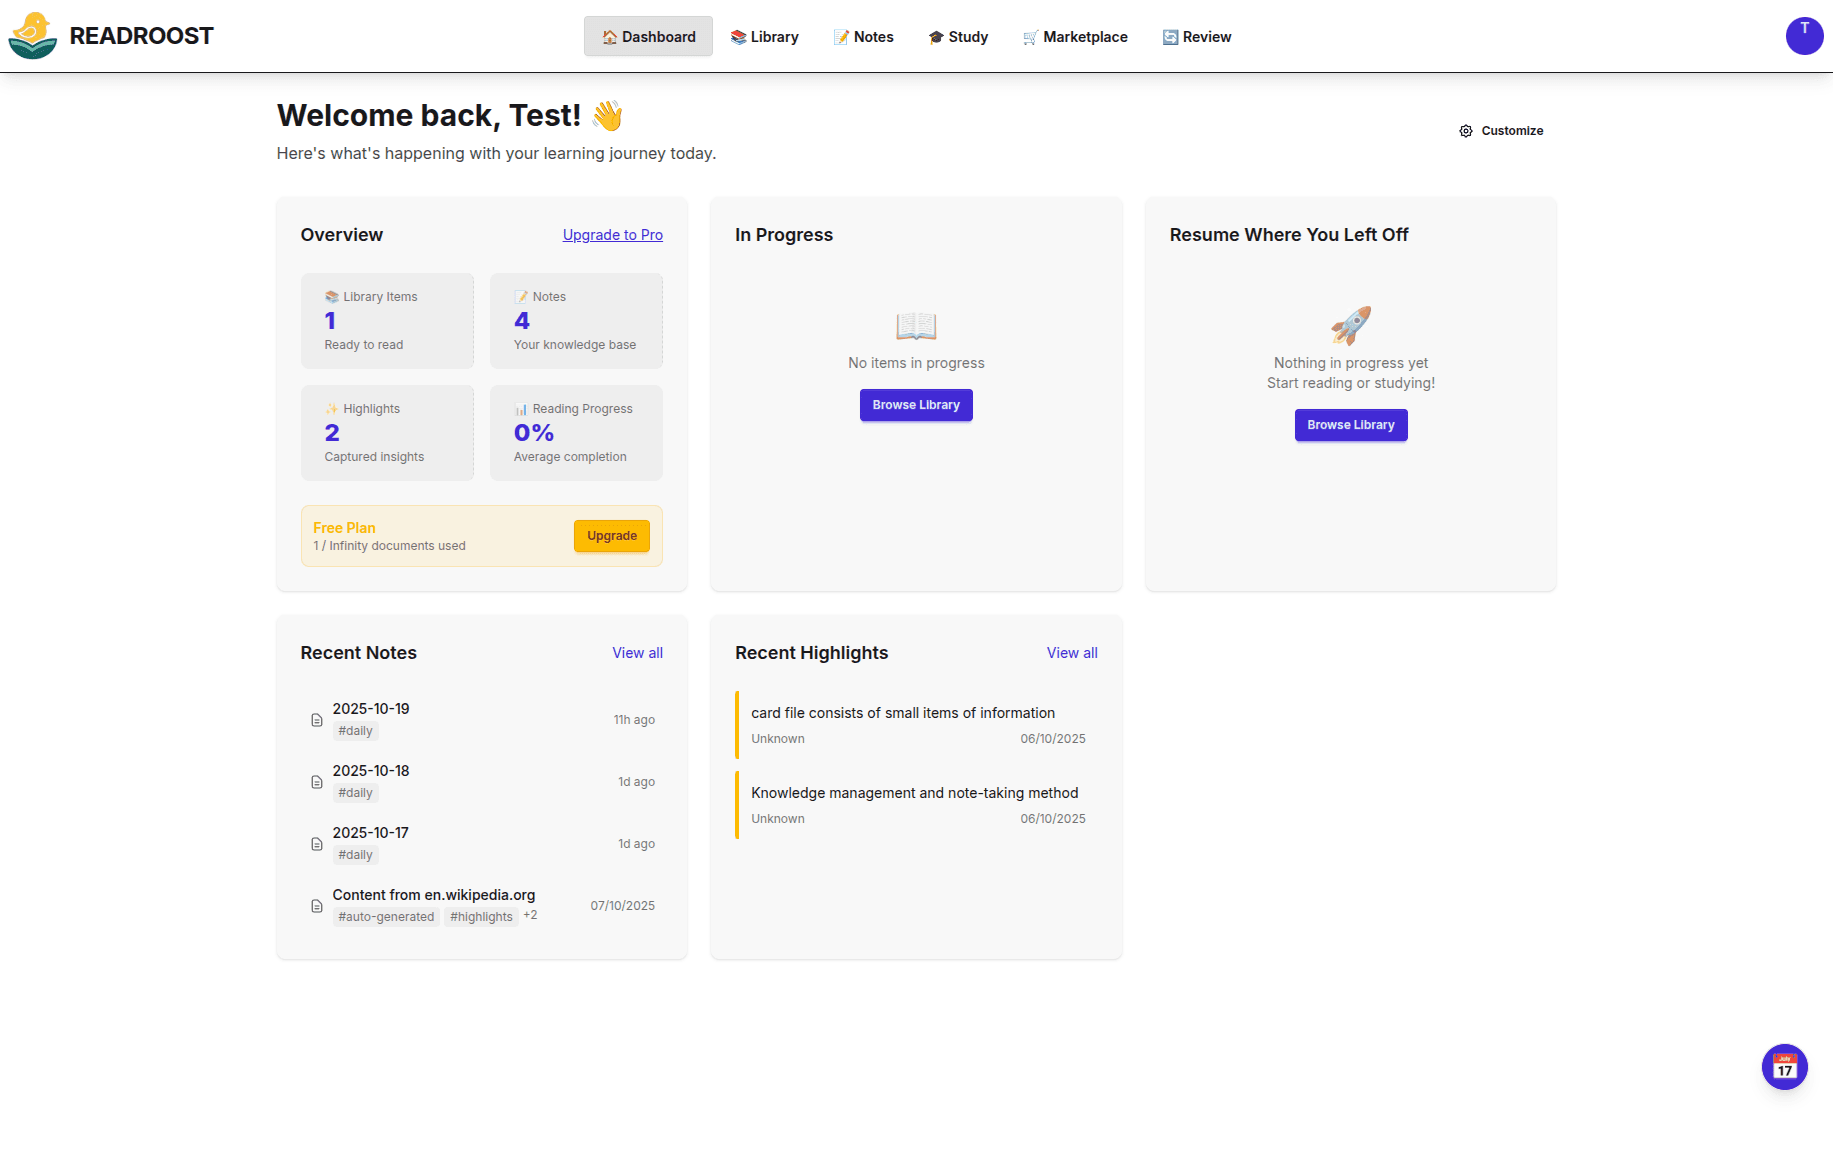This screenshot has height=1171, width=1833.
Task: Click the ReadRoost bird logo
Action: [x=32, y=36]
